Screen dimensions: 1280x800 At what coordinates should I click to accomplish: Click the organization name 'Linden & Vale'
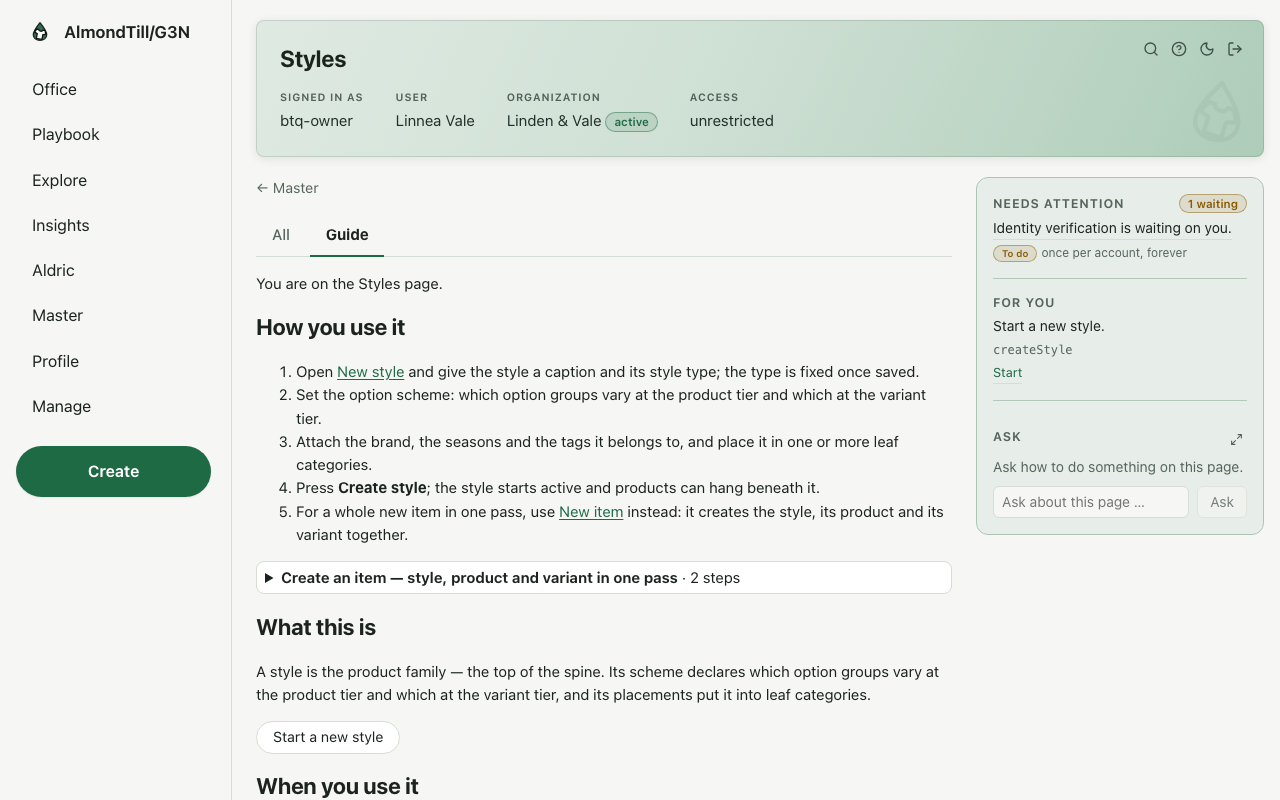[554, 121]
